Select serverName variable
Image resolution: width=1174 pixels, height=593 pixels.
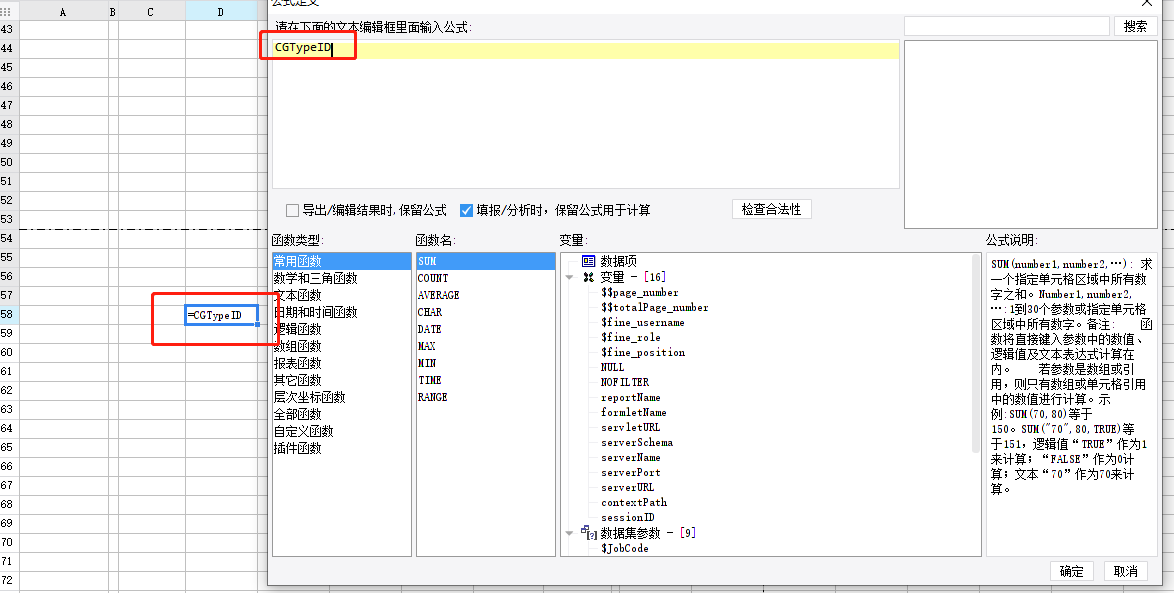tap(630, 457)
